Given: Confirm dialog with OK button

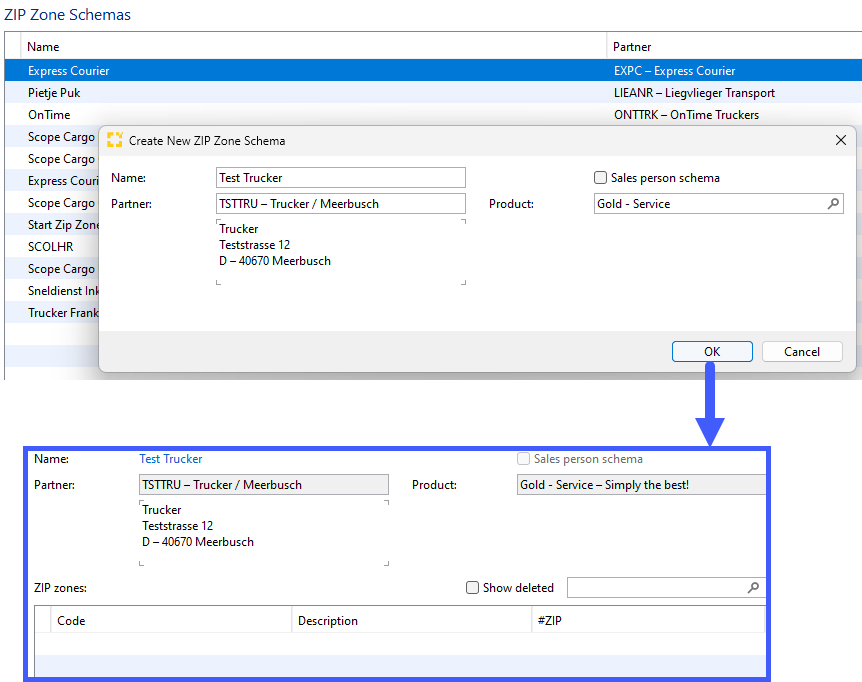Looking at the screenshot, I should point(712,352).
